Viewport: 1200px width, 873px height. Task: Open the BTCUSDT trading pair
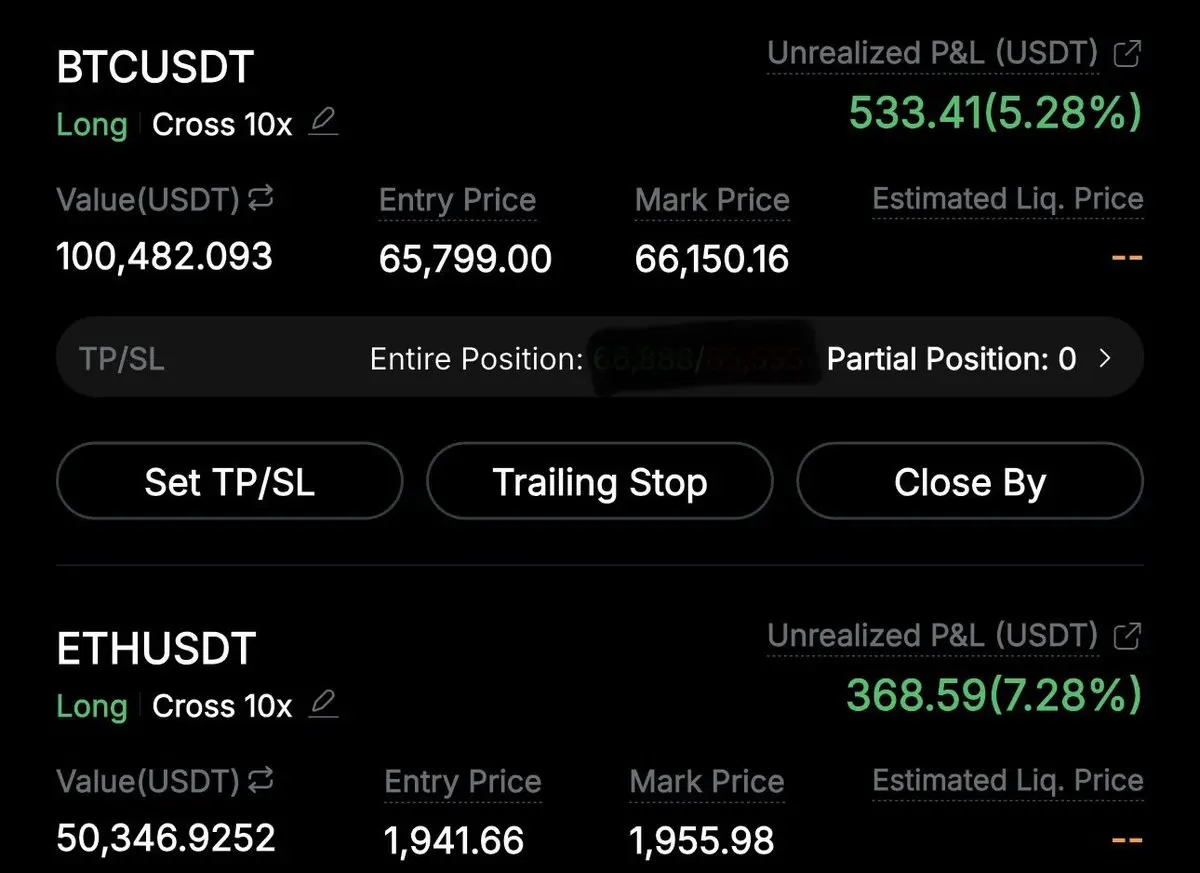[x=155, y=67]
